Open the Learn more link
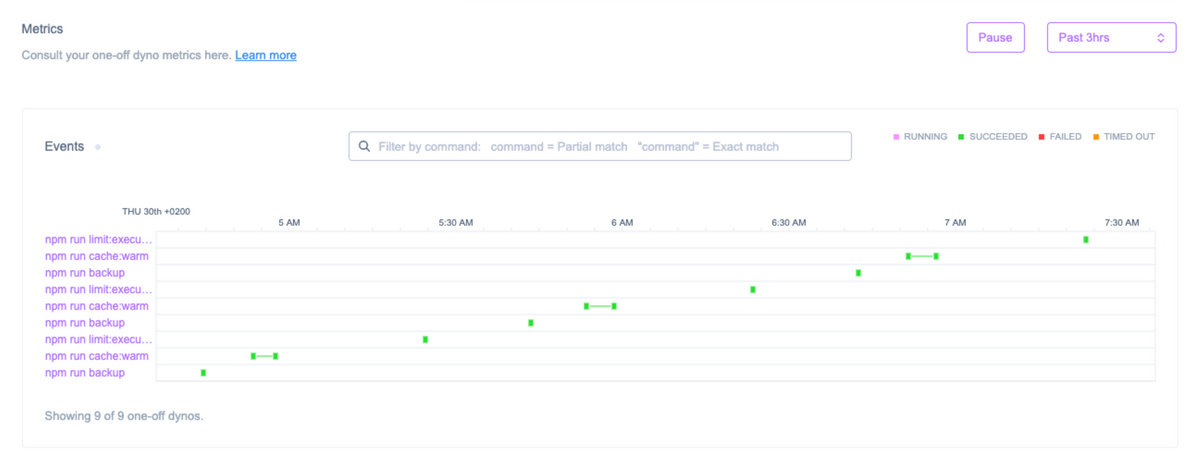 265,55
